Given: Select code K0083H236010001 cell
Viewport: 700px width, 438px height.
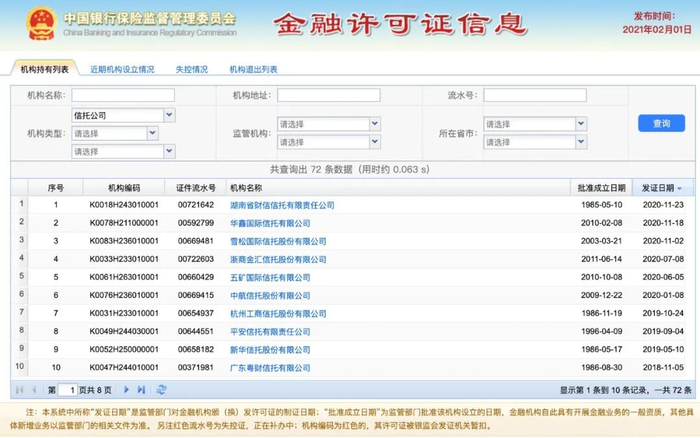Looking at the screenshot, I should coord(124,241).
